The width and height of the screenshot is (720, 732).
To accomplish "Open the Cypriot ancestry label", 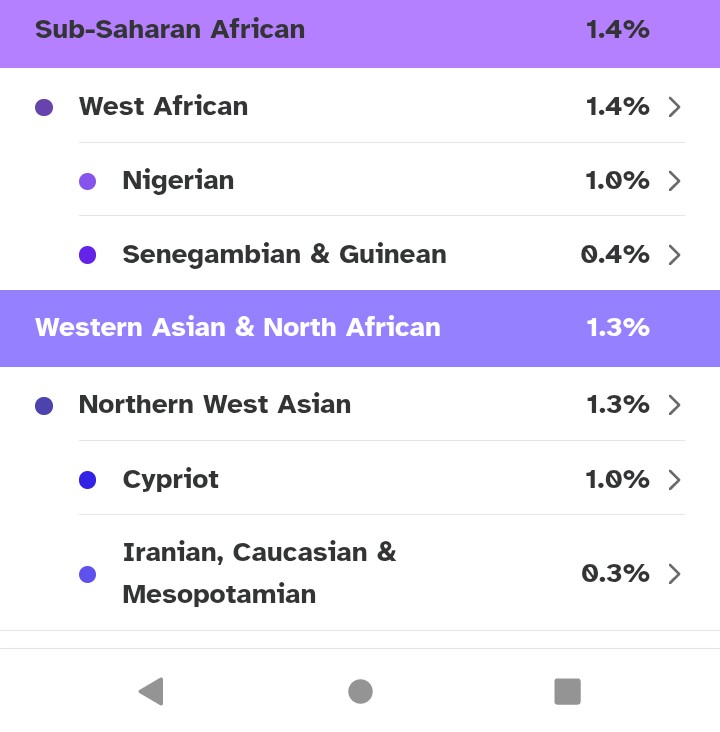I will pos(170,480).
